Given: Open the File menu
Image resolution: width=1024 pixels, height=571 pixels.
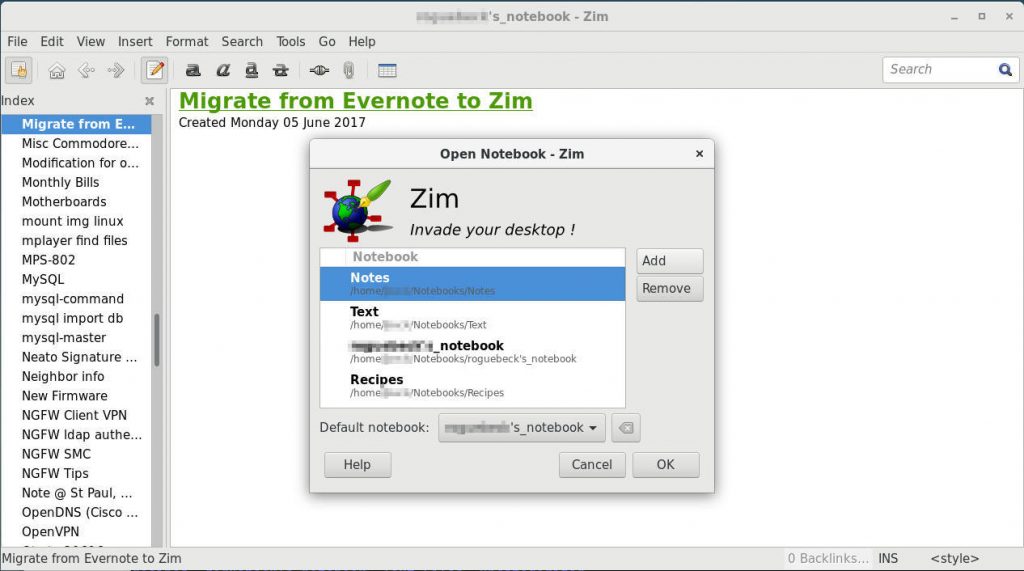Looking at the screenshot, I should pos(17,41).
